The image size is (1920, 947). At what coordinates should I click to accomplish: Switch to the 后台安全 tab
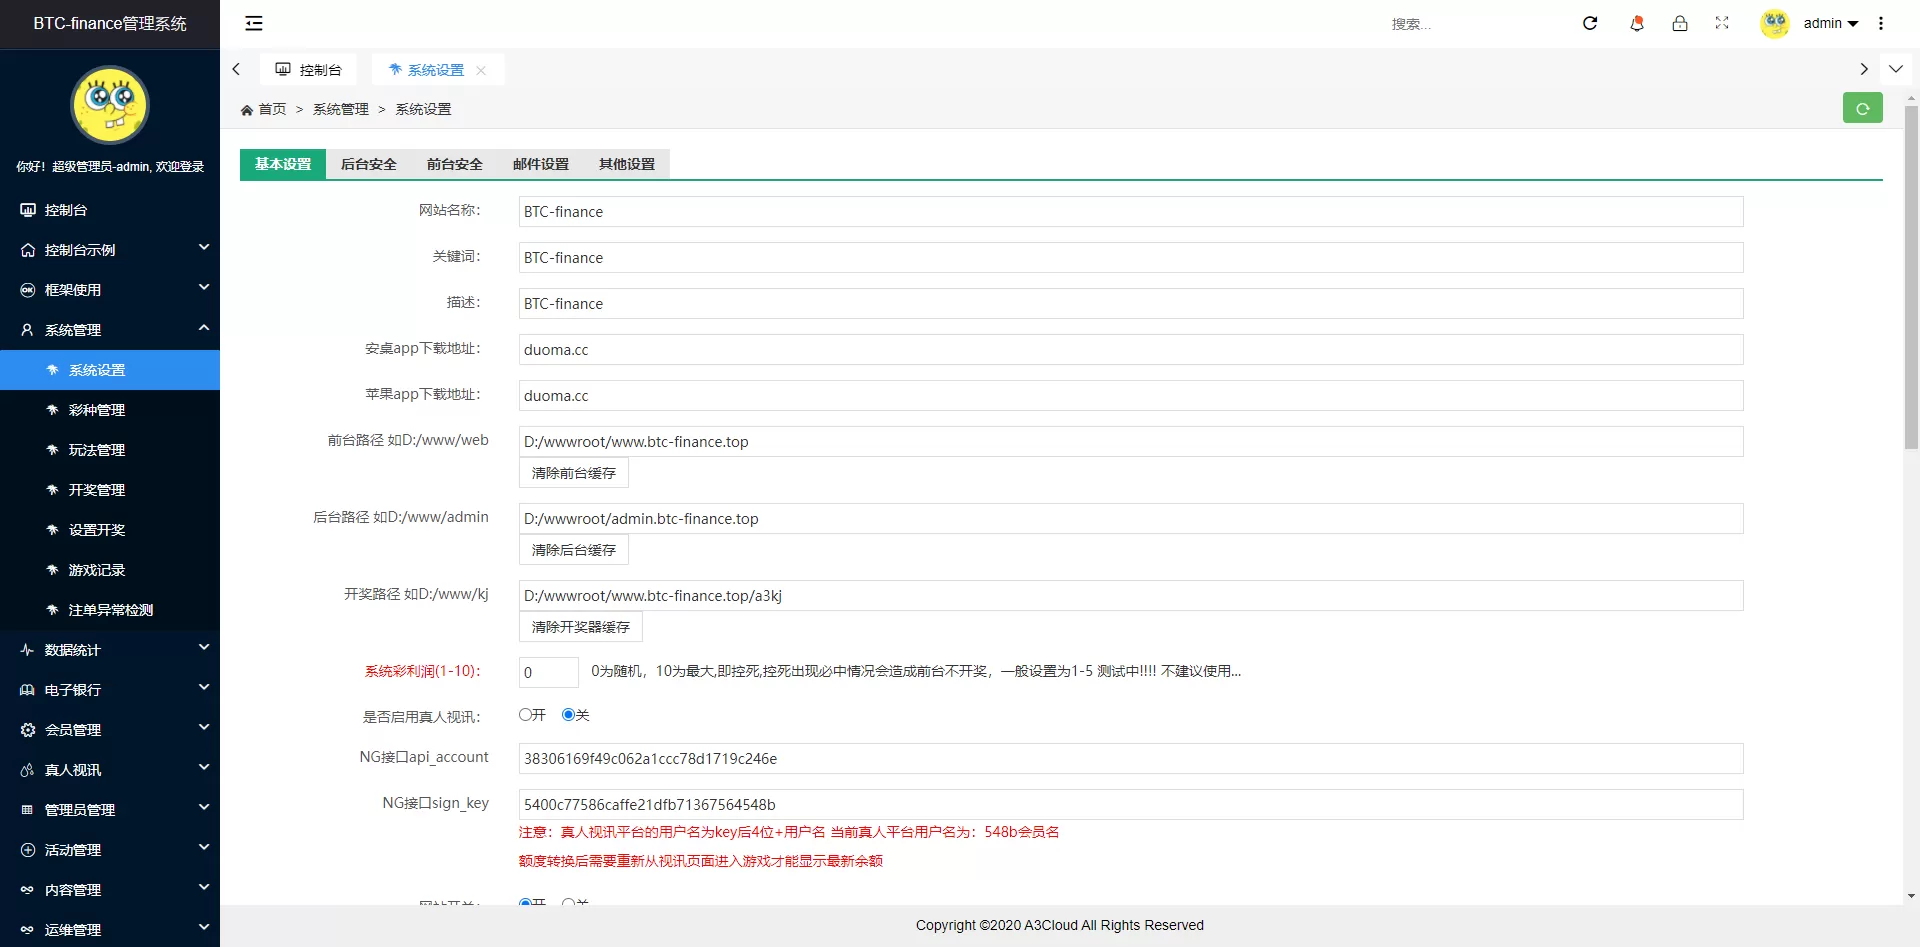click(x=369, y=164)
